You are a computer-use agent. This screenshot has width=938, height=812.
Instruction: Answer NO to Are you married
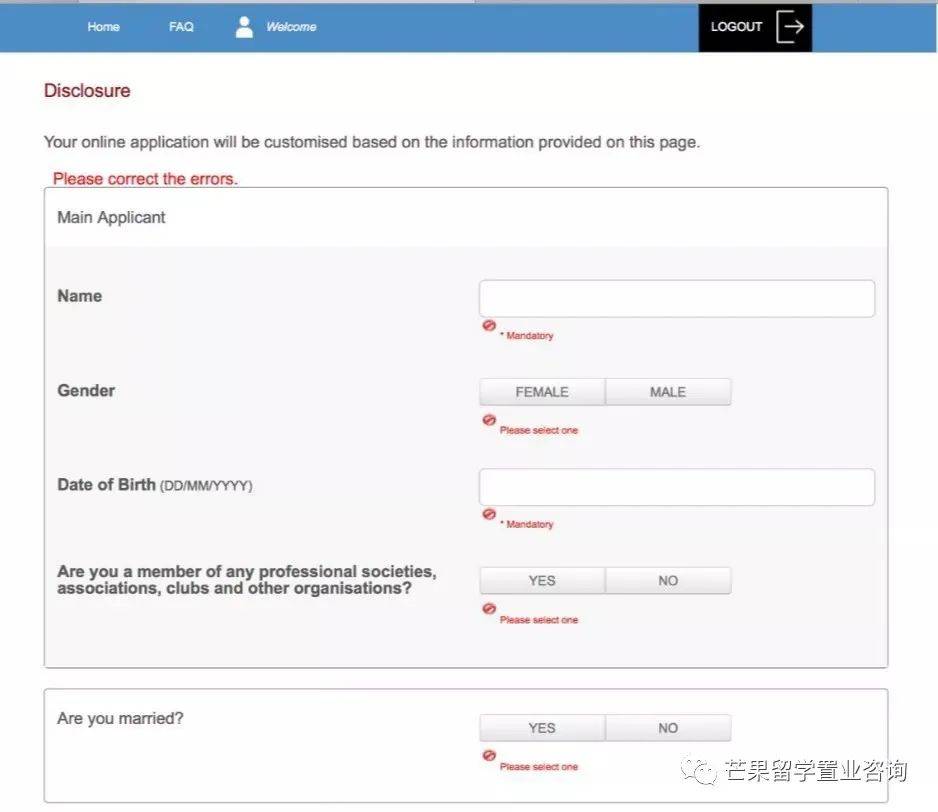pyautogui.click(x=668, y=728)
